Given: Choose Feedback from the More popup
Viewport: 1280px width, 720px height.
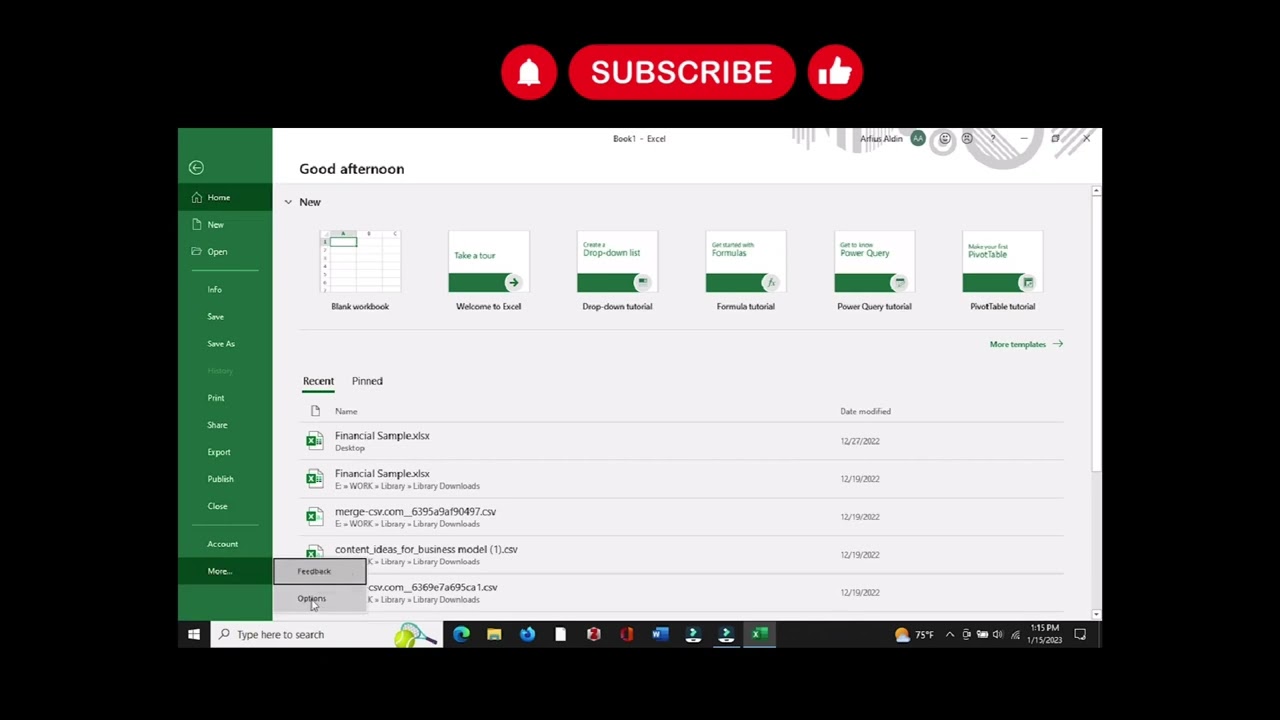Looking at the screenshot, I should pyautogui.click(x=320, y=571).
